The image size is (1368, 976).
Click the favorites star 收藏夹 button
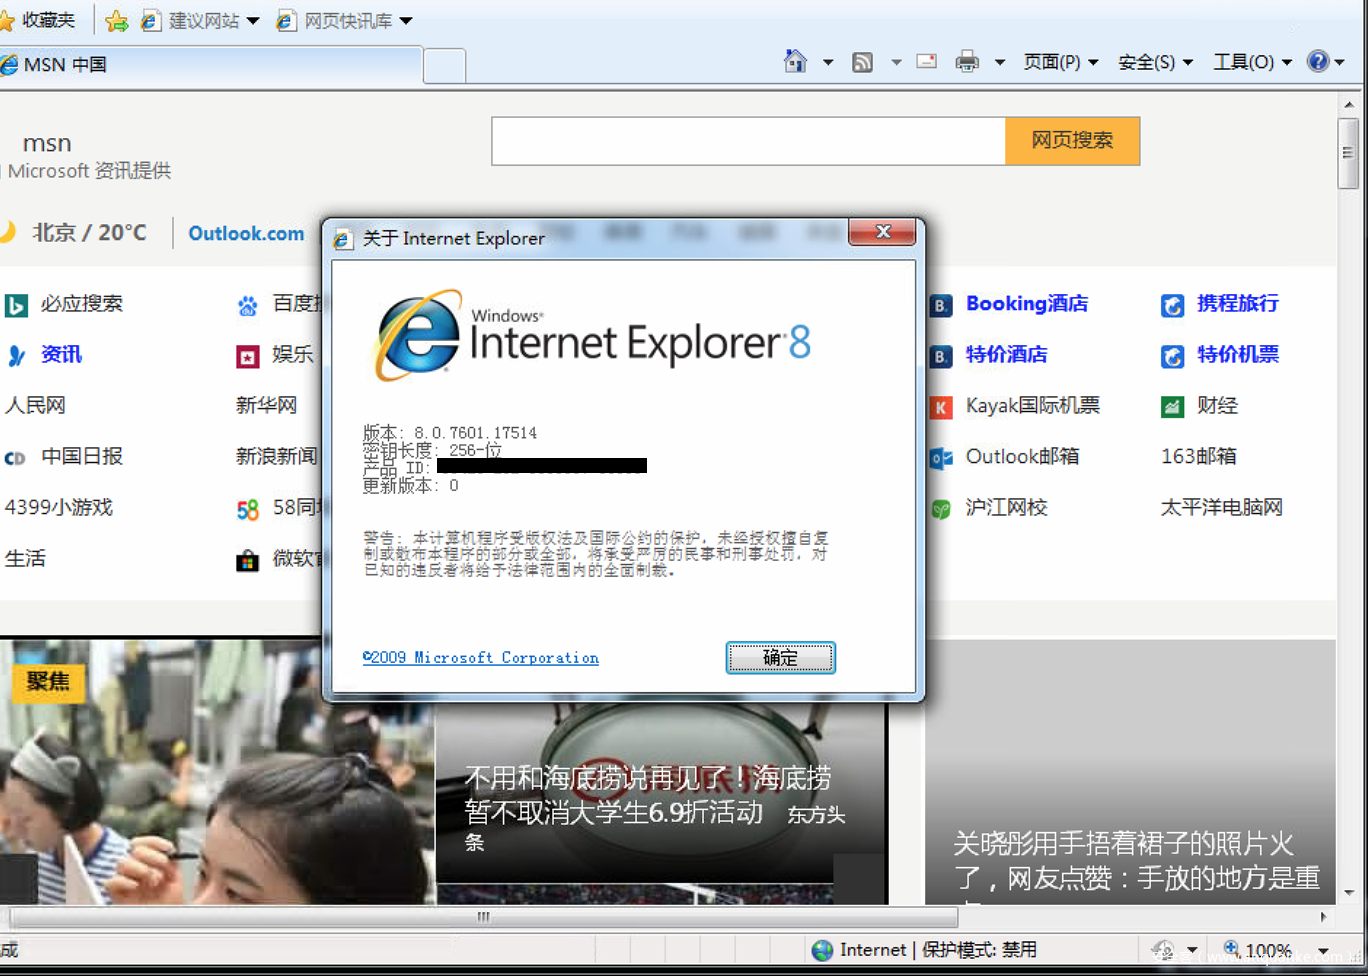click(x=40, y=20)
